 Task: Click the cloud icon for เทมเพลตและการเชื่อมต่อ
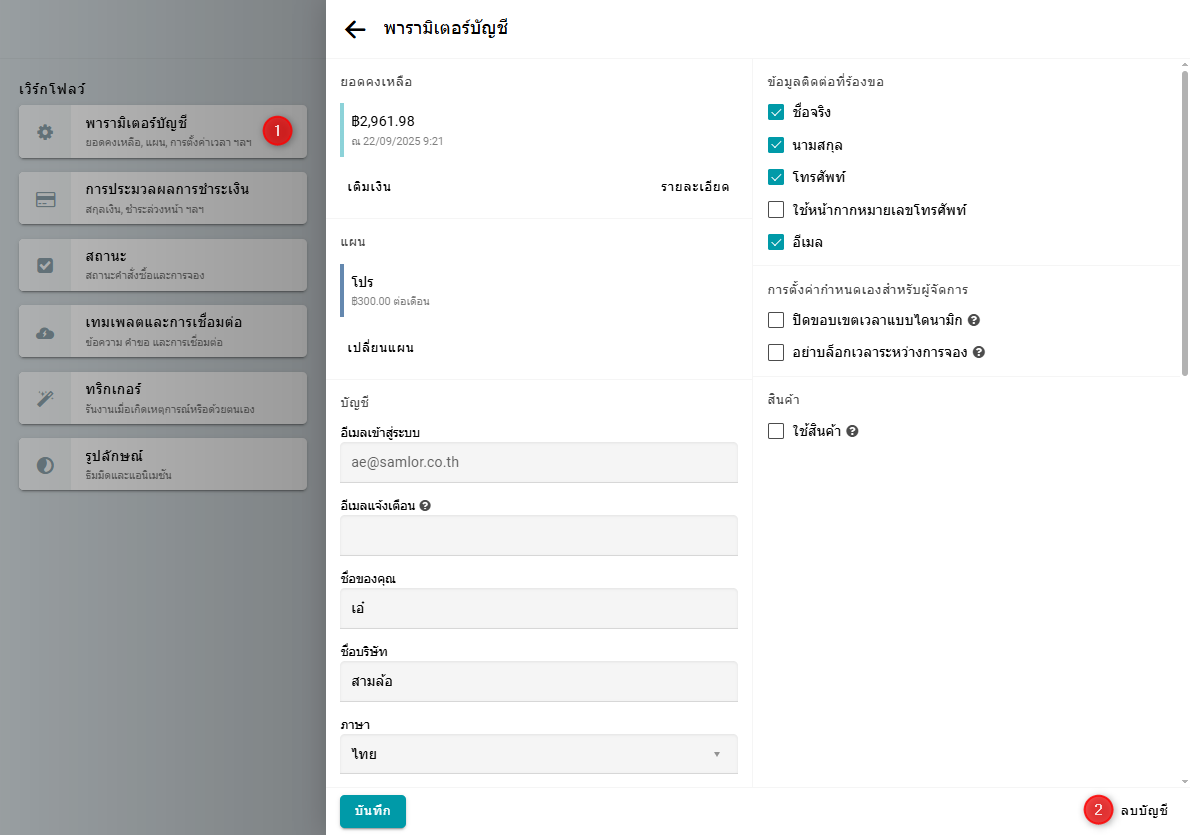click(x=45, y=332)
